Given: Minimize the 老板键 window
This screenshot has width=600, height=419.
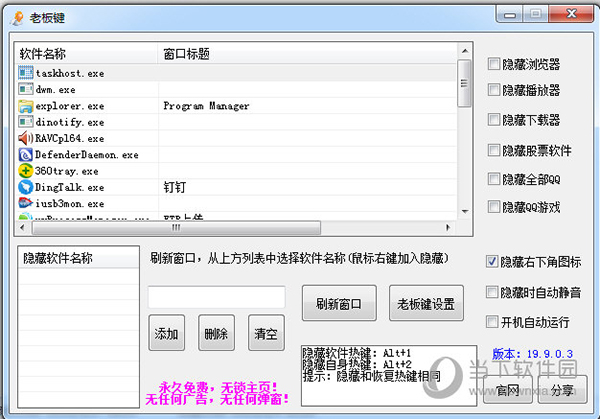Looking at the screenshot, I should coord(510,15).
